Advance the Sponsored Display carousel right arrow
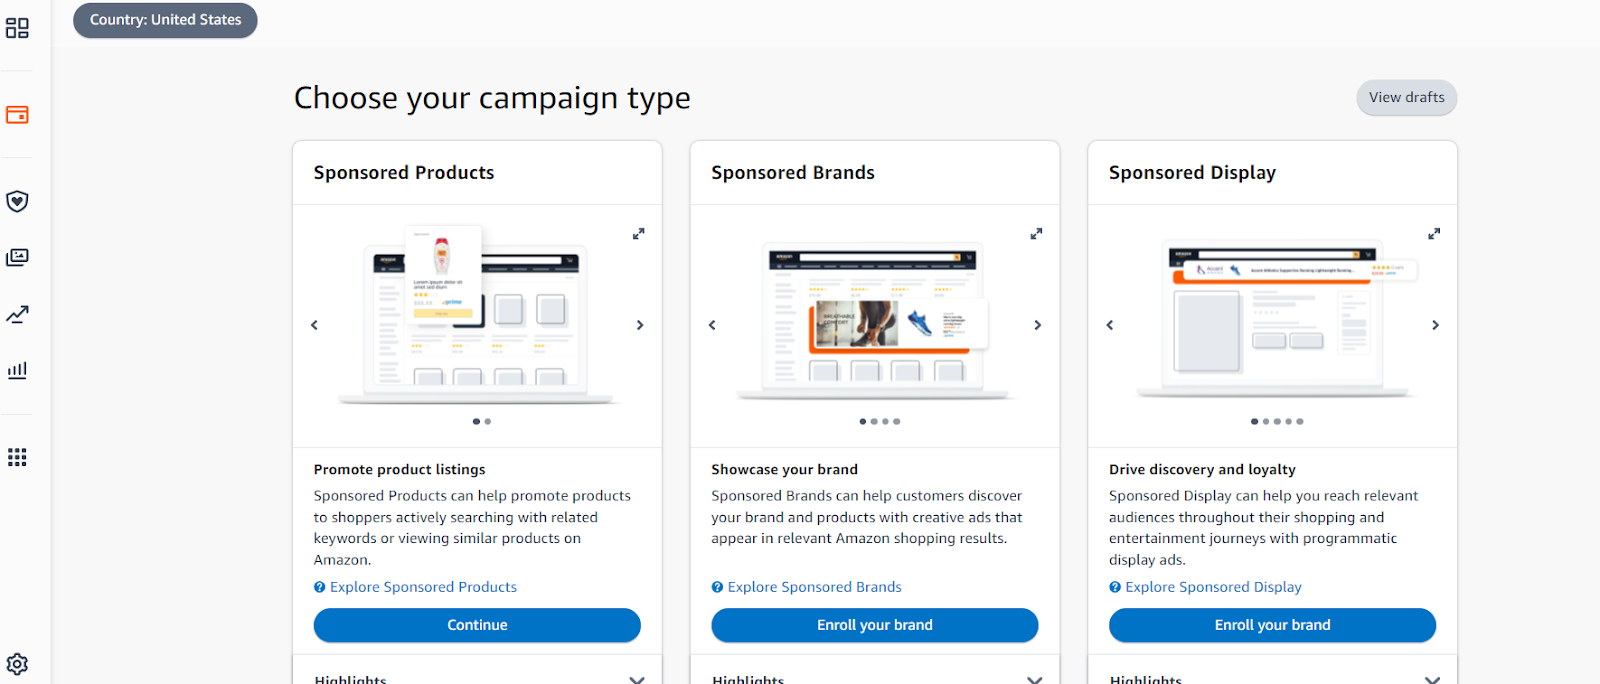The height and width of the screenshot is (684, 1600). pyautogui.click(x=1435, y=324)
